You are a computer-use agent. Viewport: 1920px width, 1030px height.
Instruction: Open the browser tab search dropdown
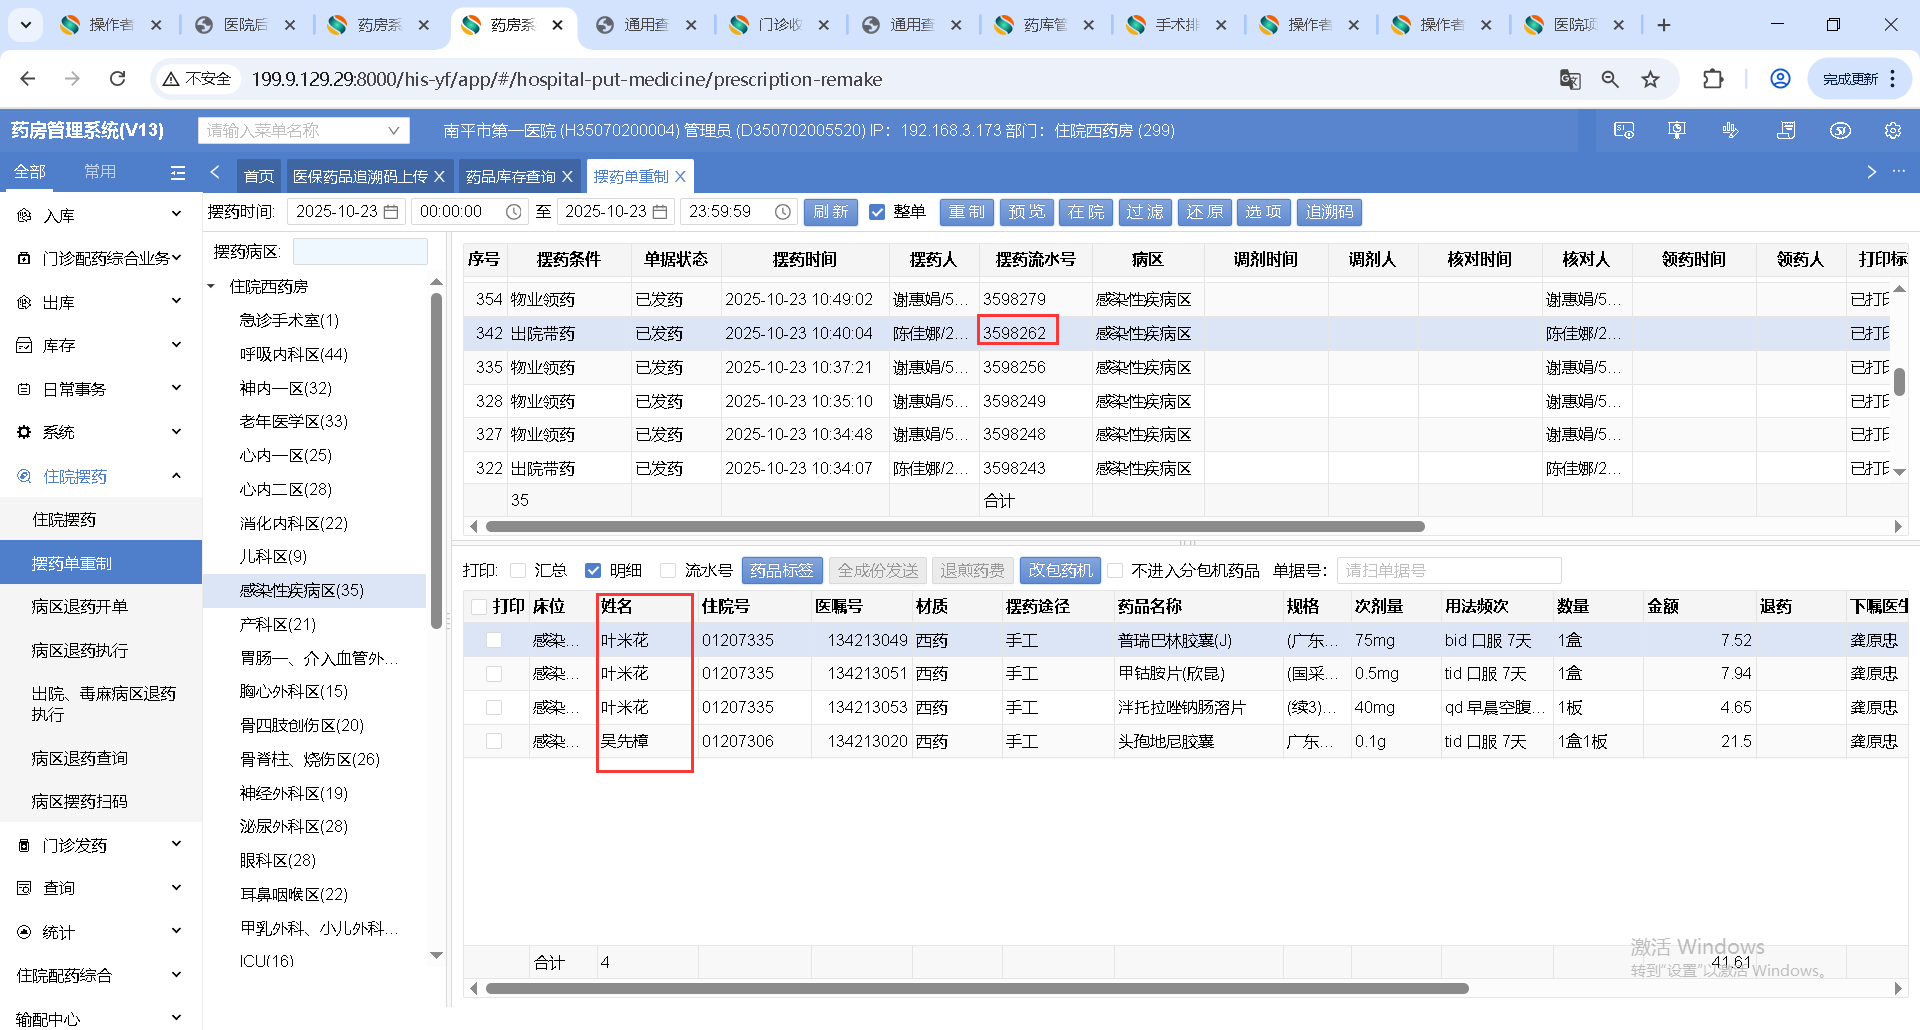click(x=25, y=25)
